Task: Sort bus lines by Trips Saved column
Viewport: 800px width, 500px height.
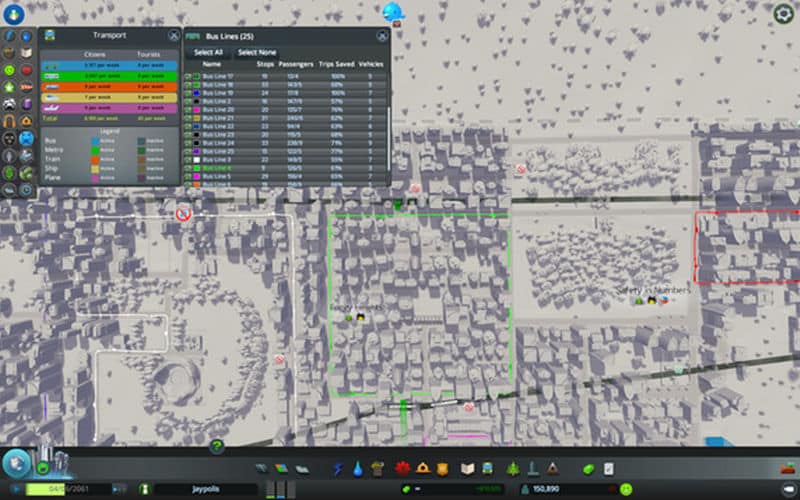Action: (336, 64)
